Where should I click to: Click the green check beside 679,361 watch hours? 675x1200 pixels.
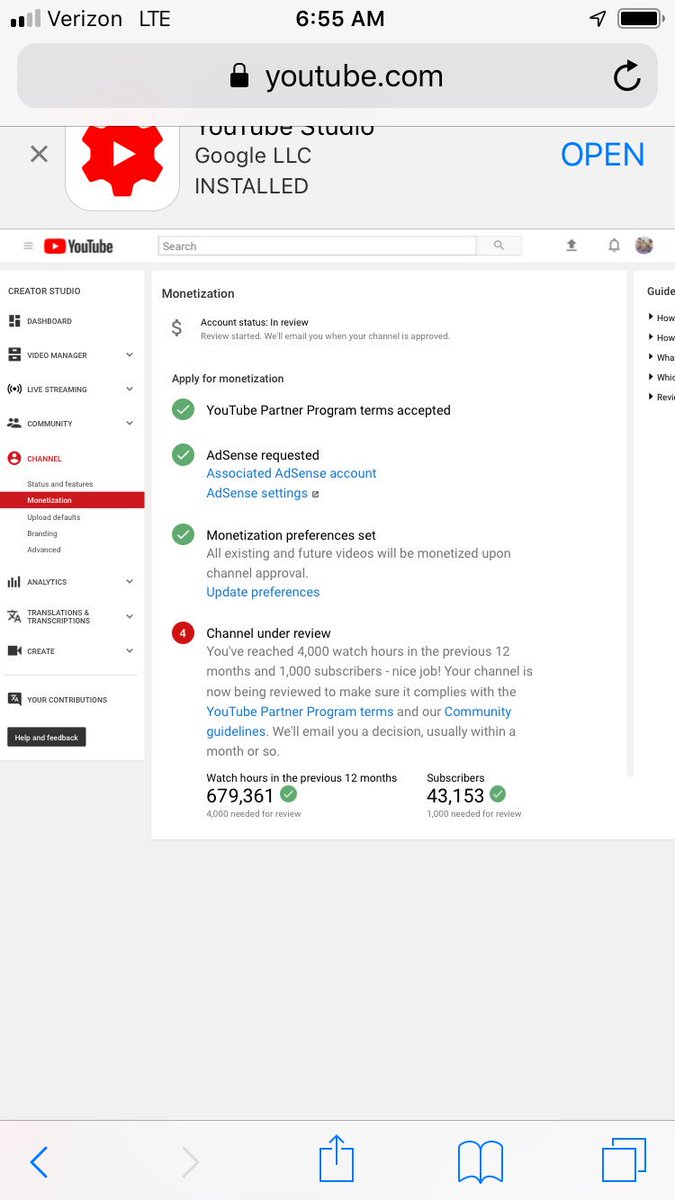point(288,794)
